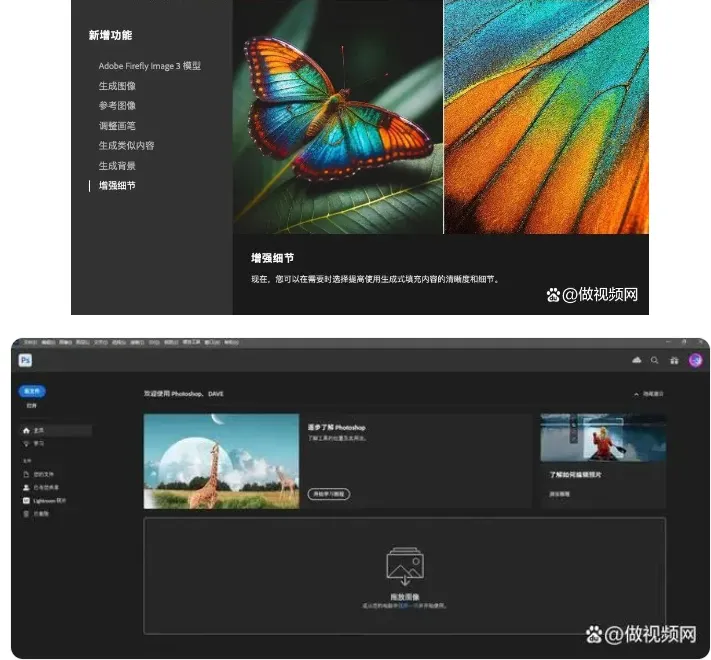Click the giraffe tutorial thumbnail
This screenshot has height=660, width=711.
(x=221, y=461)
